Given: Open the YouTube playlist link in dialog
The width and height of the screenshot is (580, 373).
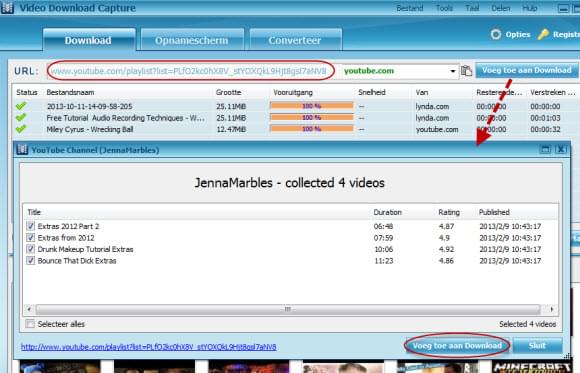Looking at the screenshot, I should click(x=149, y=347).
